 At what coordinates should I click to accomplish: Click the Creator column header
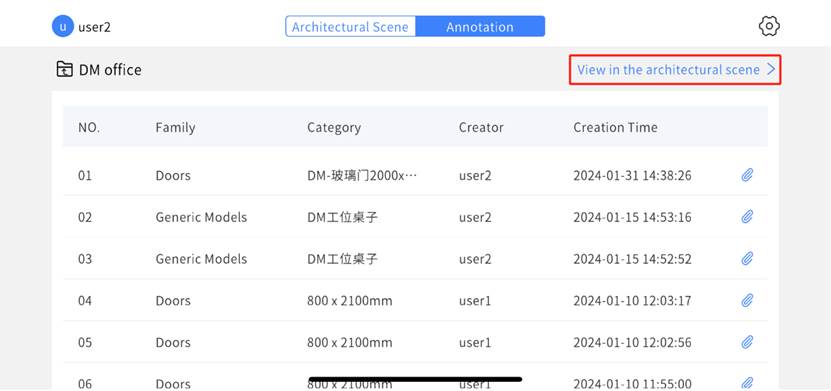481,127
